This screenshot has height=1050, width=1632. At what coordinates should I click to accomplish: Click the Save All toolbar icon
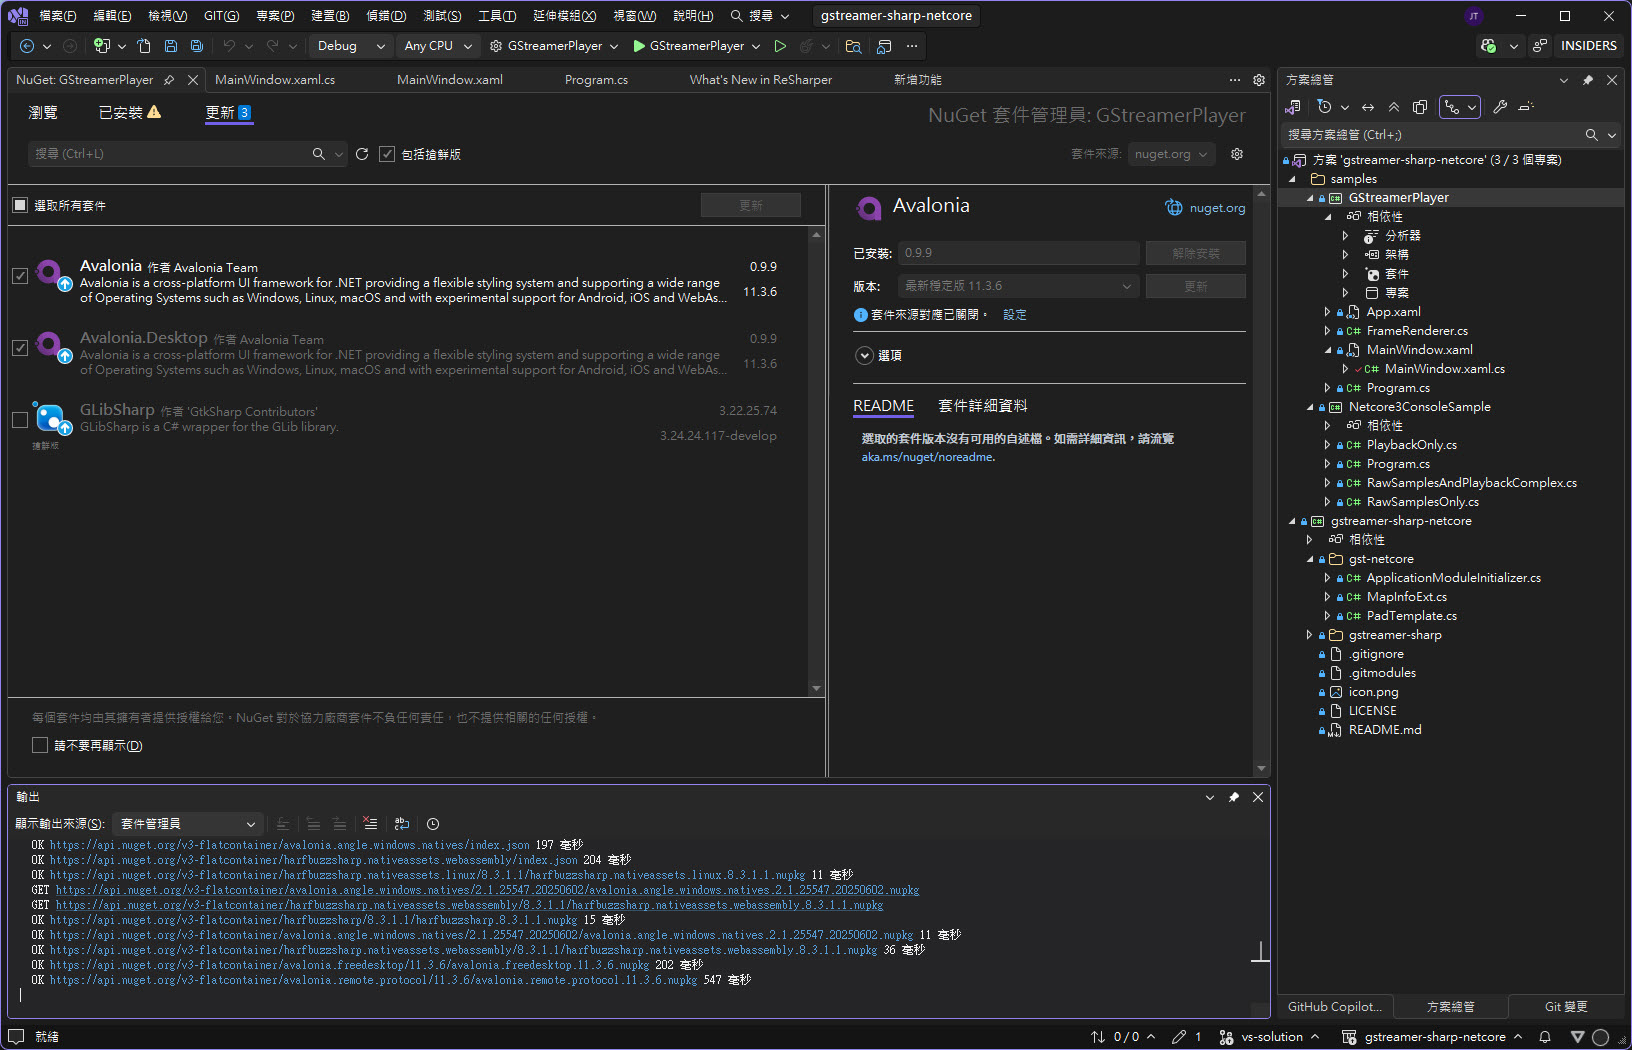[197, 46]
